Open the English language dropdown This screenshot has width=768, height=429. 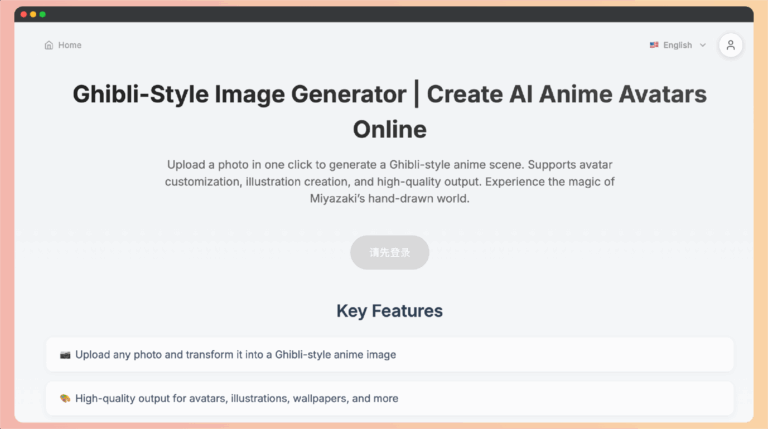[x=678, y=45]
